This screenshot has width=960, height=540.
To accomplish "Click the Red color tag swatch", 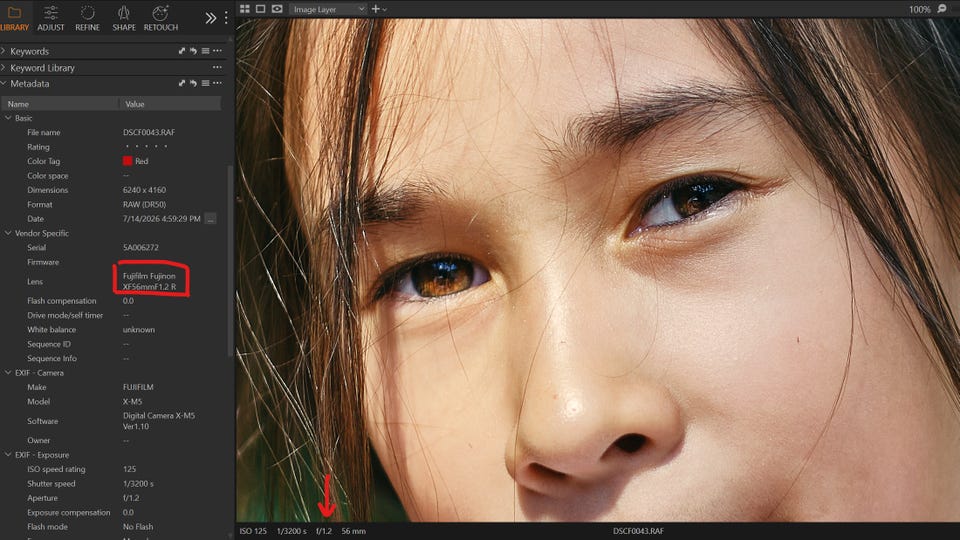I will click(x=127, y=161).
